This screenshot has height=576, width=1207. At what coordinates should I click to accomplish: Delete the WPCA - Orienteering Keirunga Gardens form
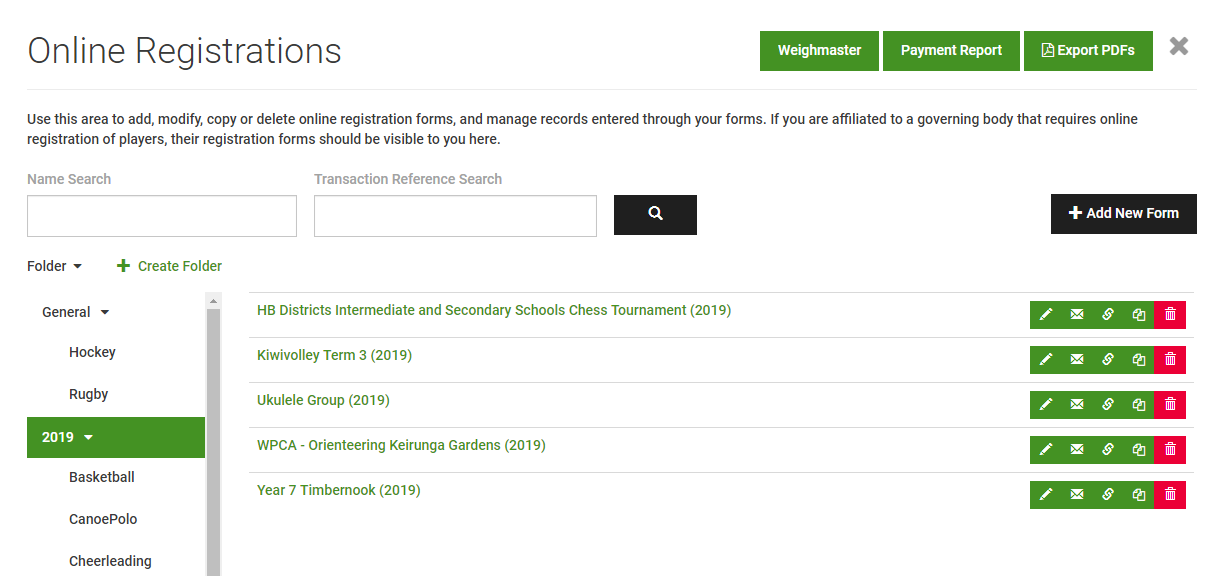tap(1169, 450)
